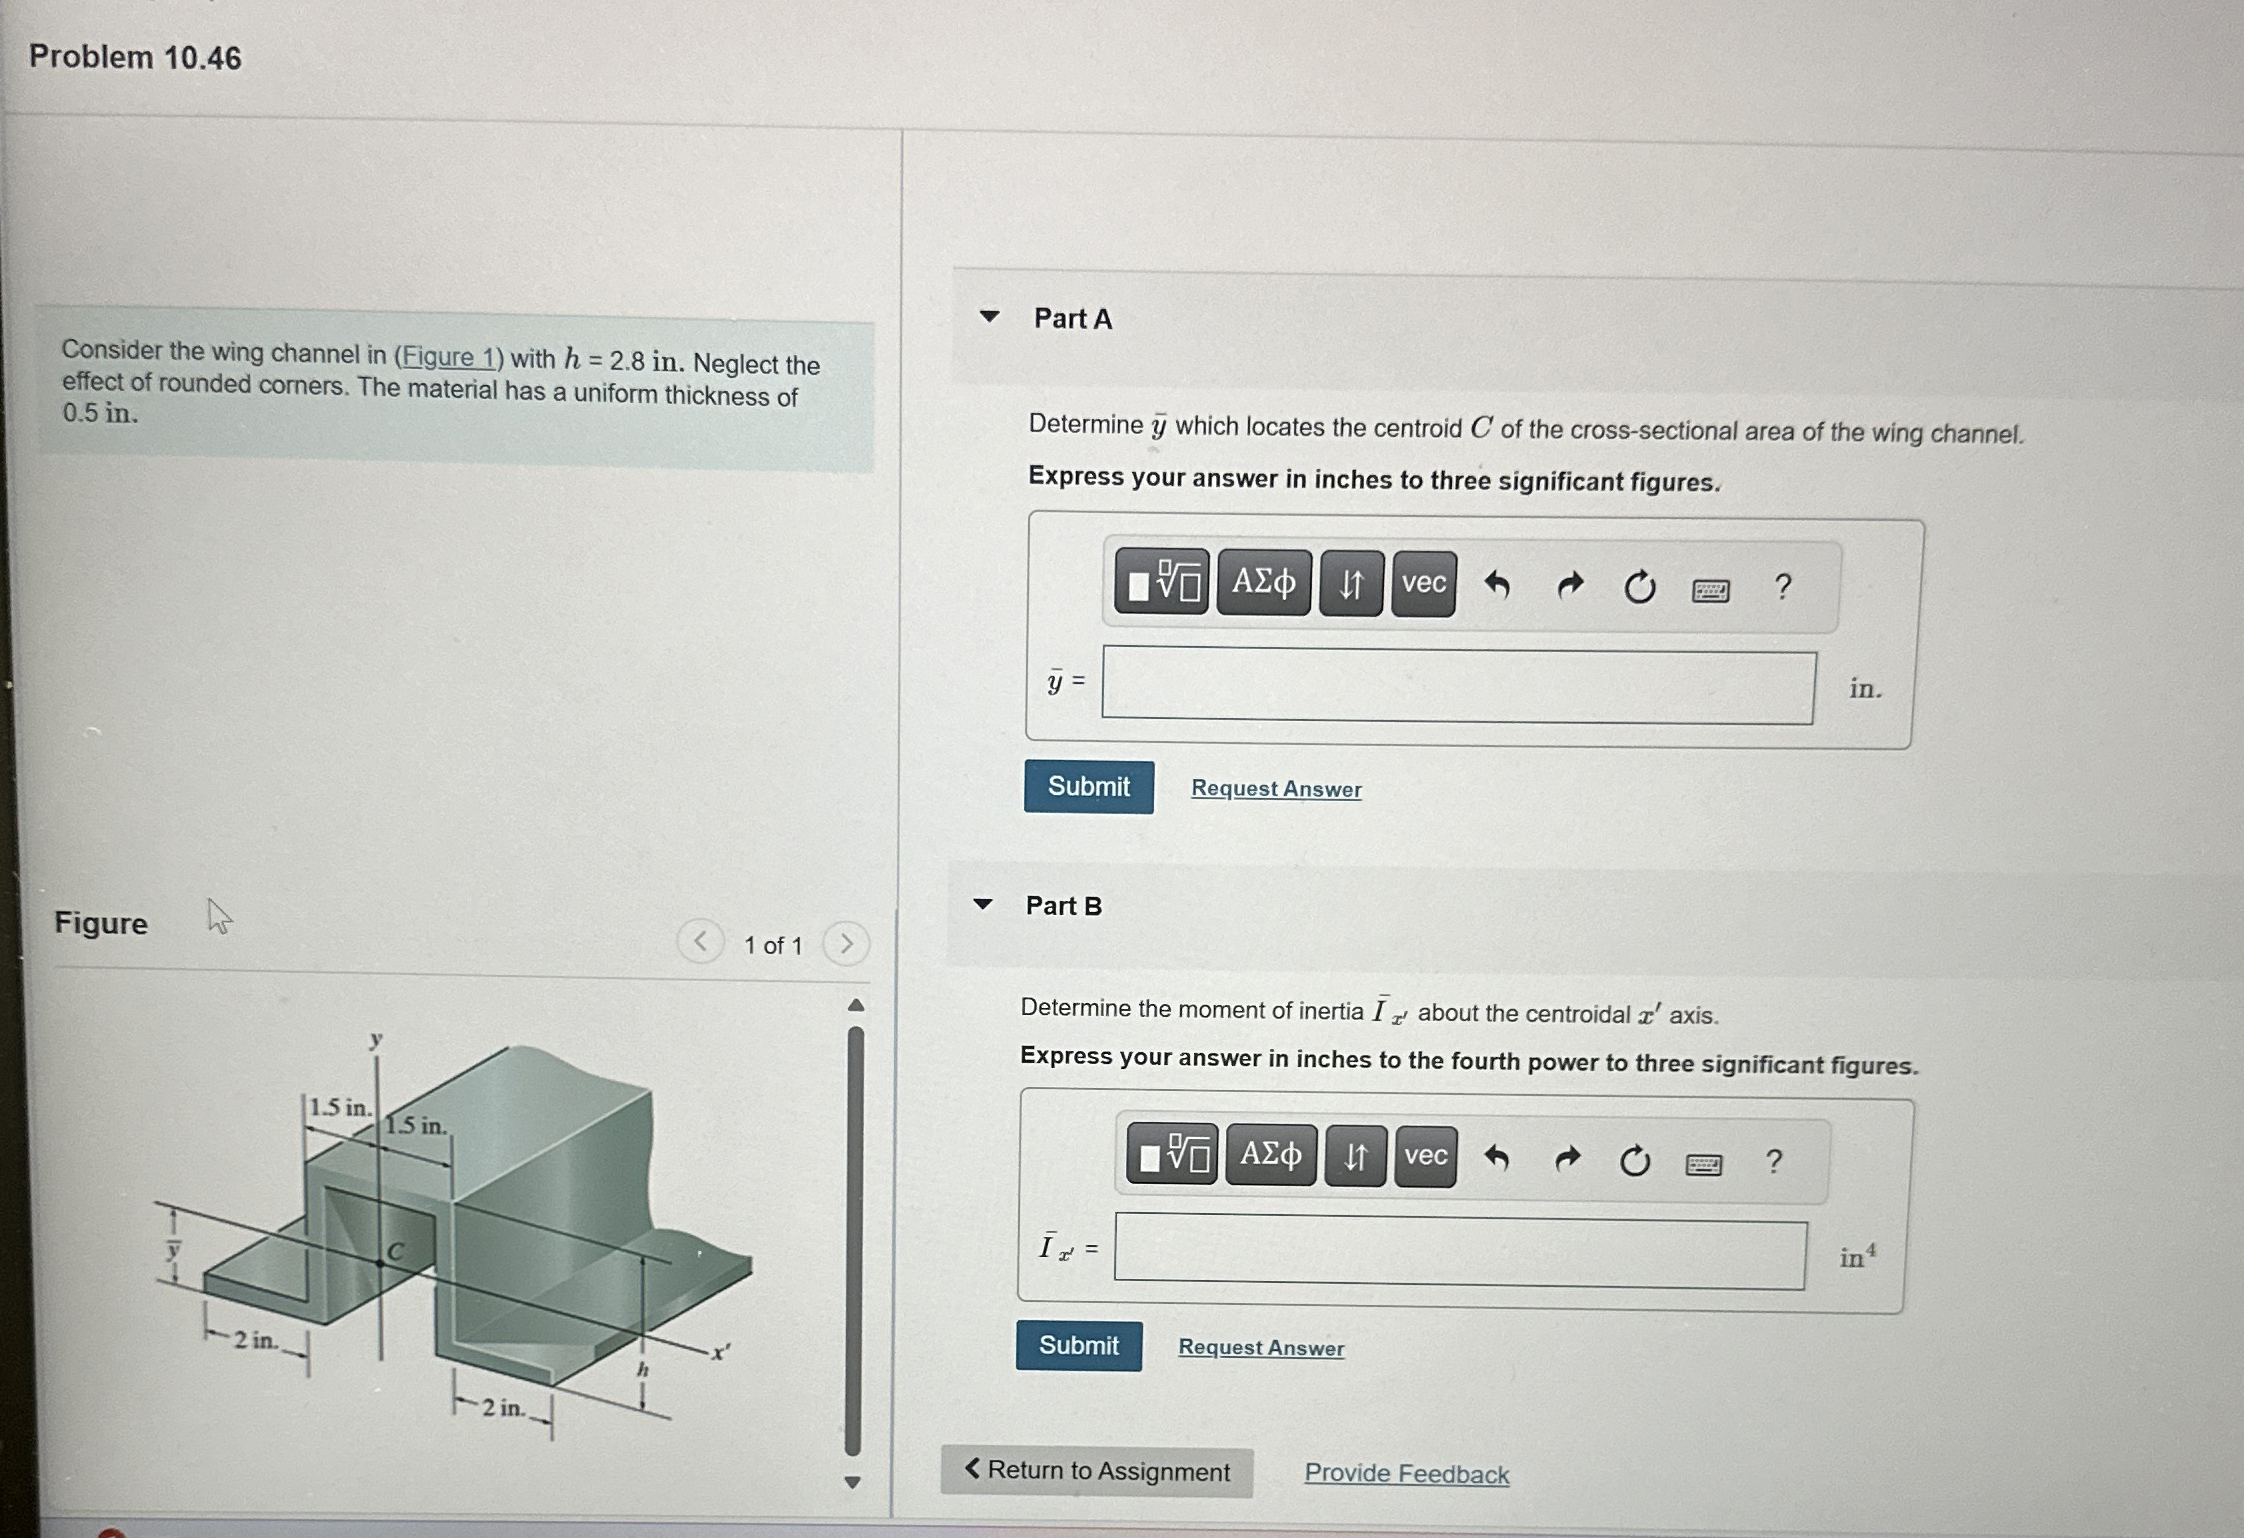Image resolution: width=2244 pixels, height=1538 pixels.
Task: Collapse the Part B section
Action: pyautogui.click(x=983, y=904)
